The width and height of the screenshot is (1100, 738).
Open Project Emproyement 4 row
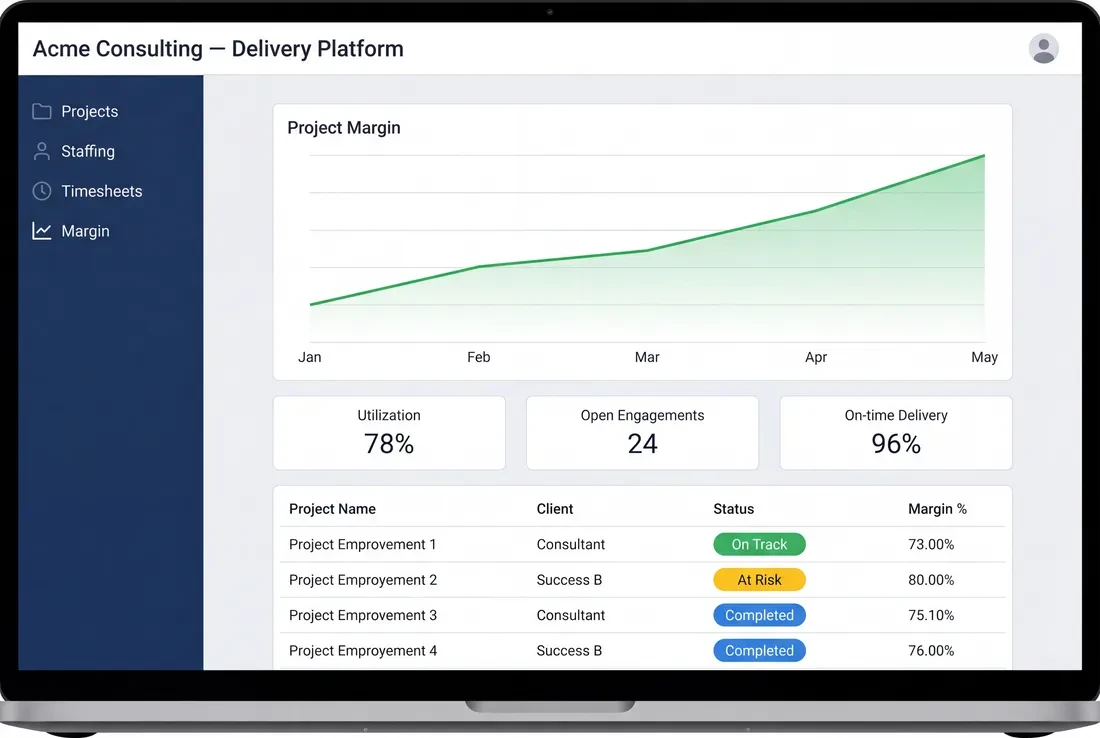[643, 651]
